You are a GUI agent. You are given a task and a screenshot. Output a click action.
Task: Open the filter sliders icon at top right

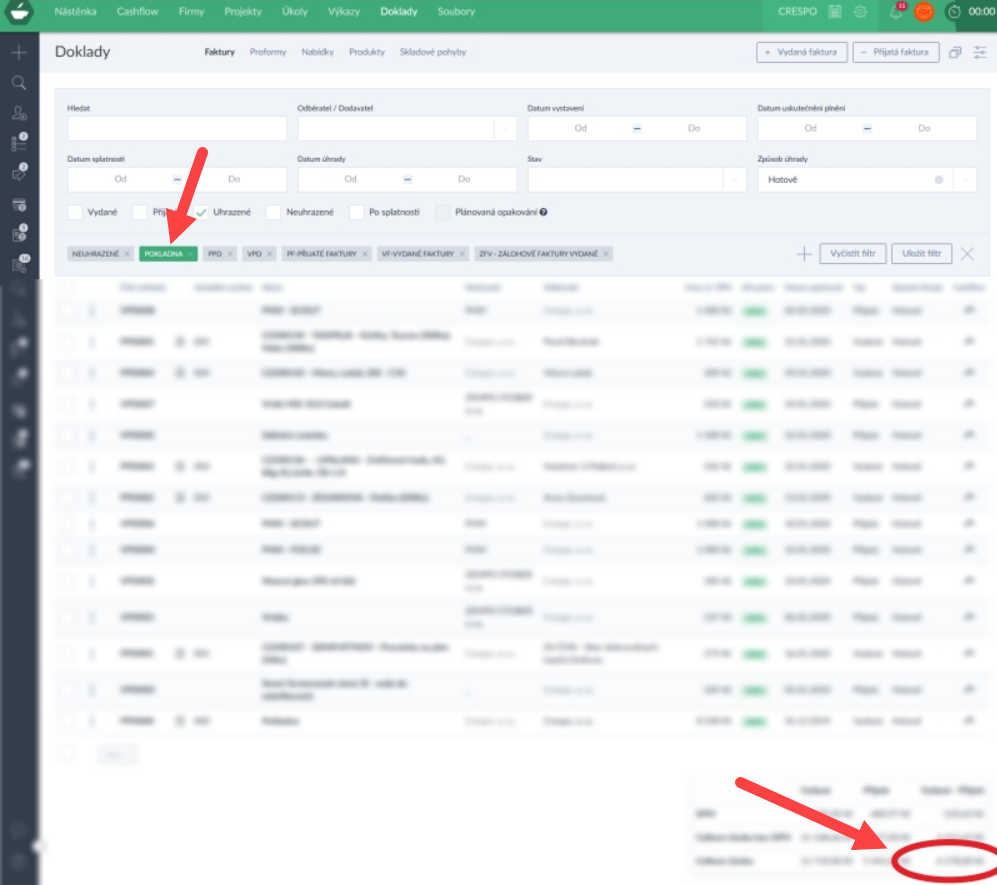click(979, 52)
